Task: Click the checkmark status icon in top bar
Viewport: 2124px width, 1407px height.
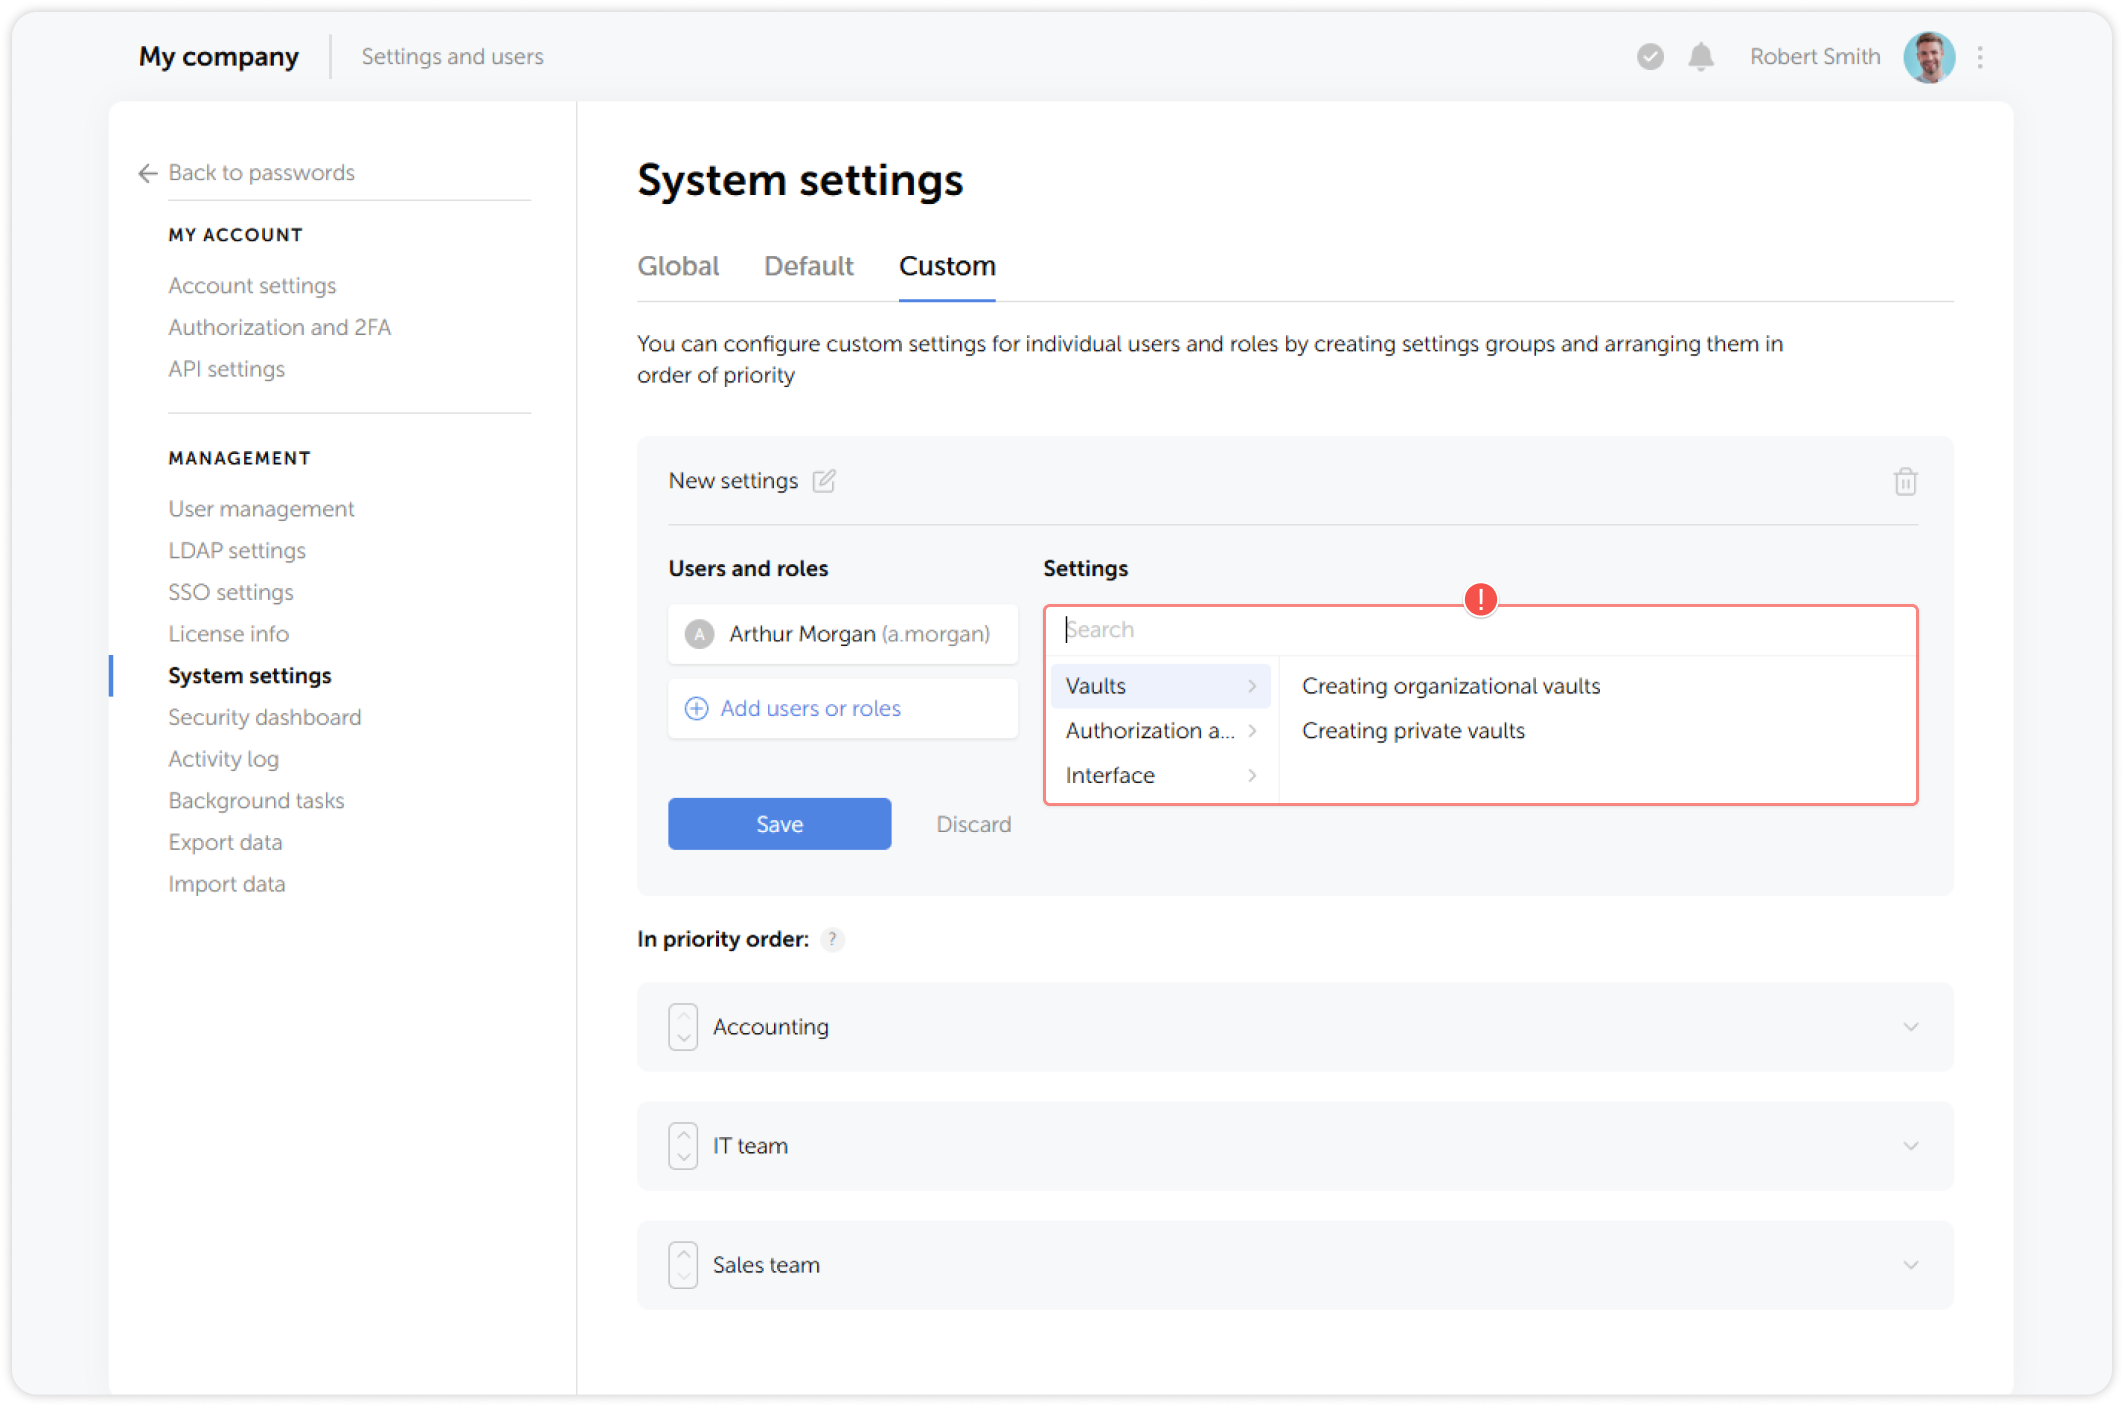Action: 1649,56
